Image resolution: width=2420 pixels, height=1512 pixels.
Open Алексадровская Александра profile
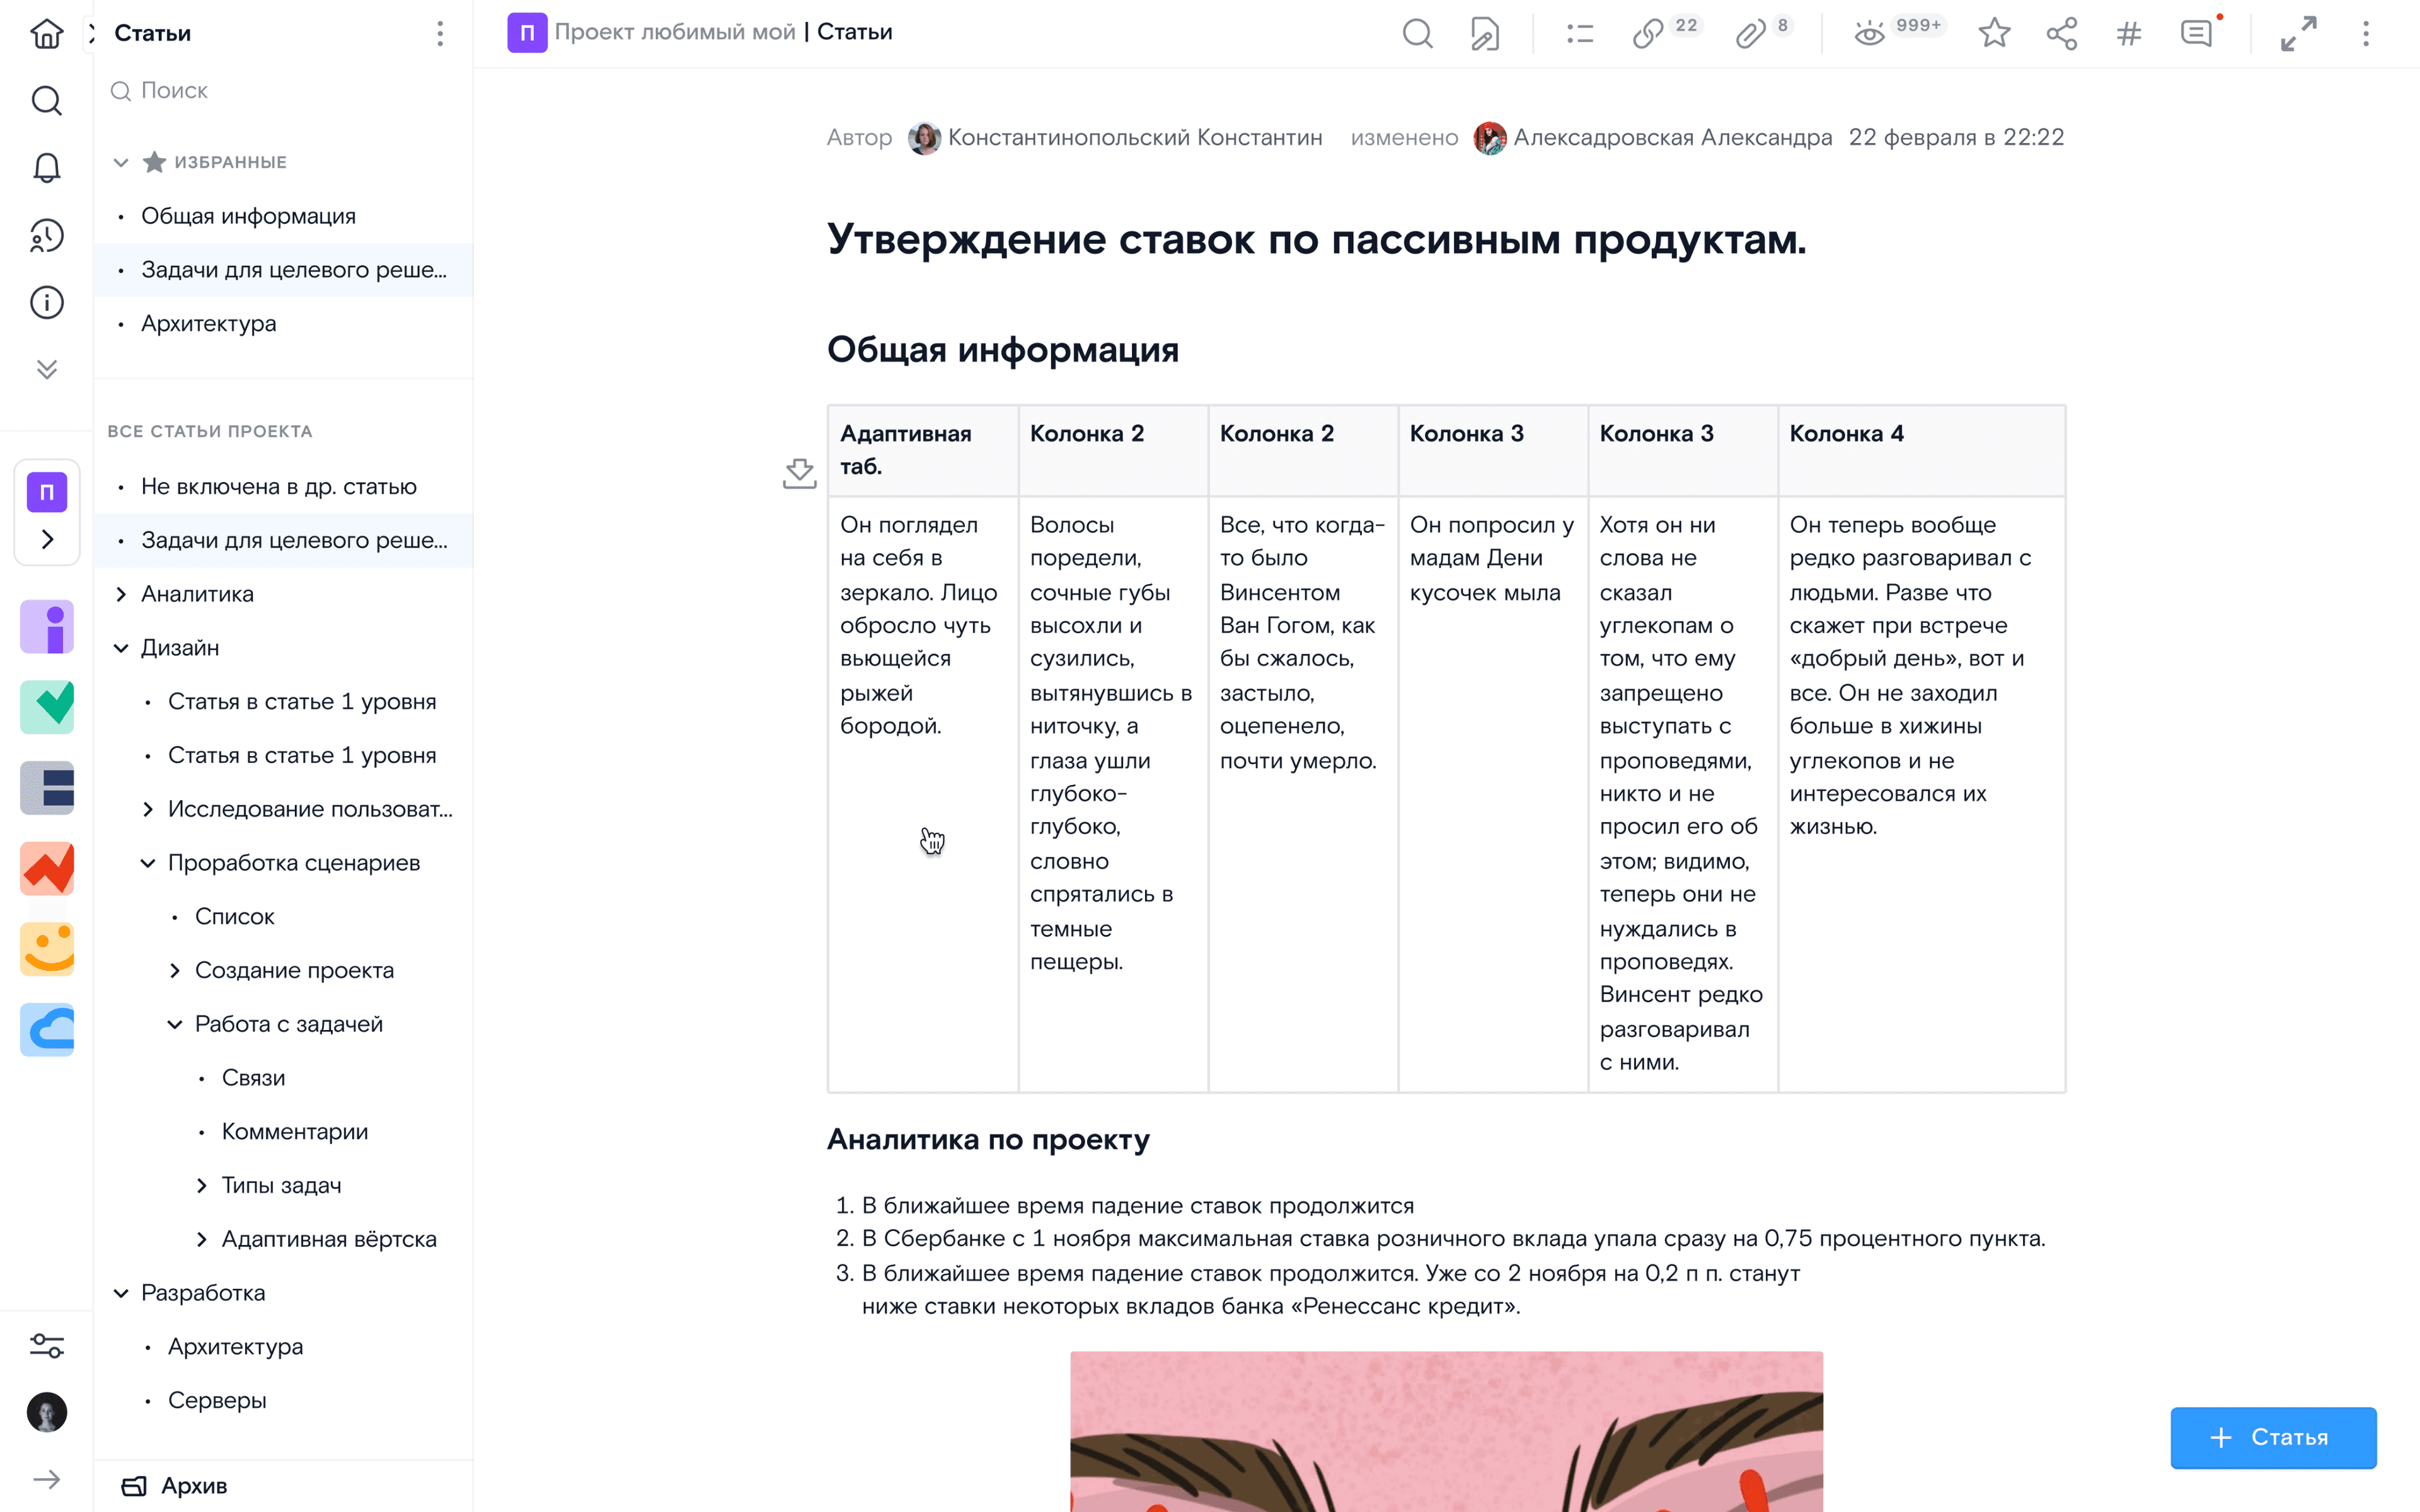(1653, 138)
